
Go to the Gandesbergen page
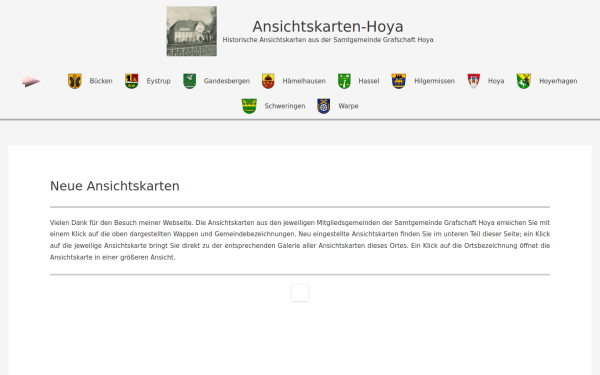[x=227, y=81]
